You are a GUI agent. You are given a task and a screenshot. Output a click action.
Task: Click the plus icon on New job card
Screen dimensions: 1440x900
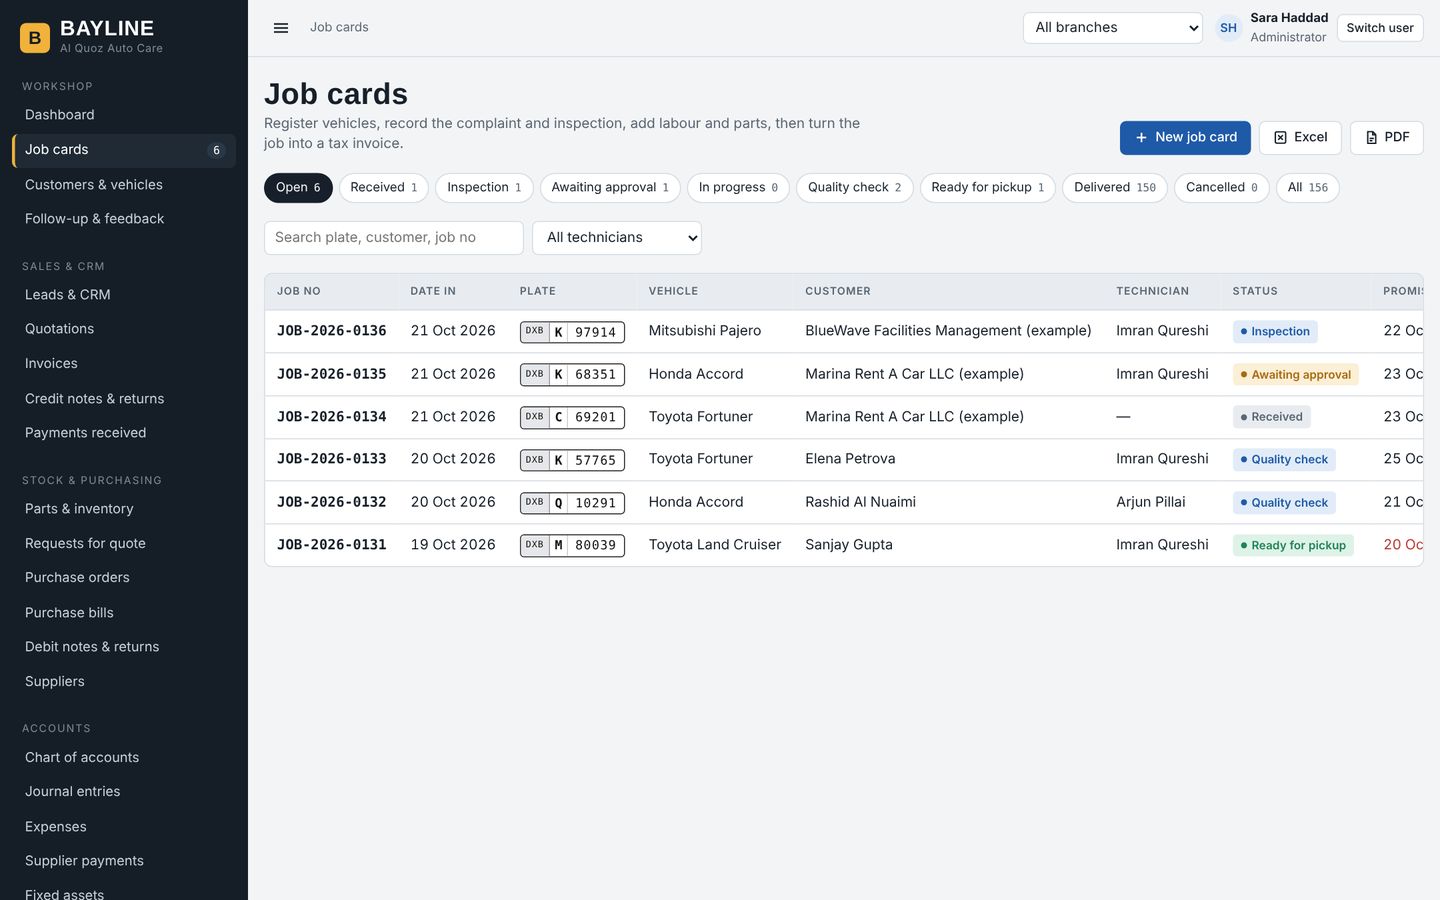coord(1141,138)
